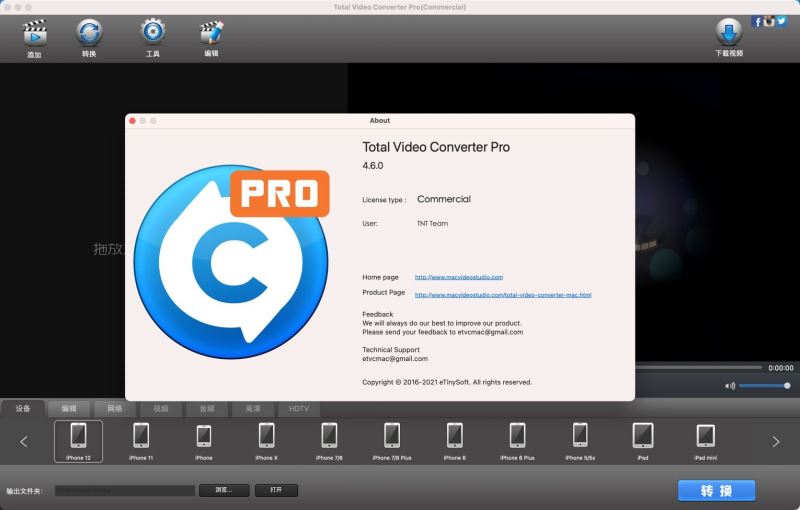
Task: Close the About dialog with red button
Action: point(132,121)
